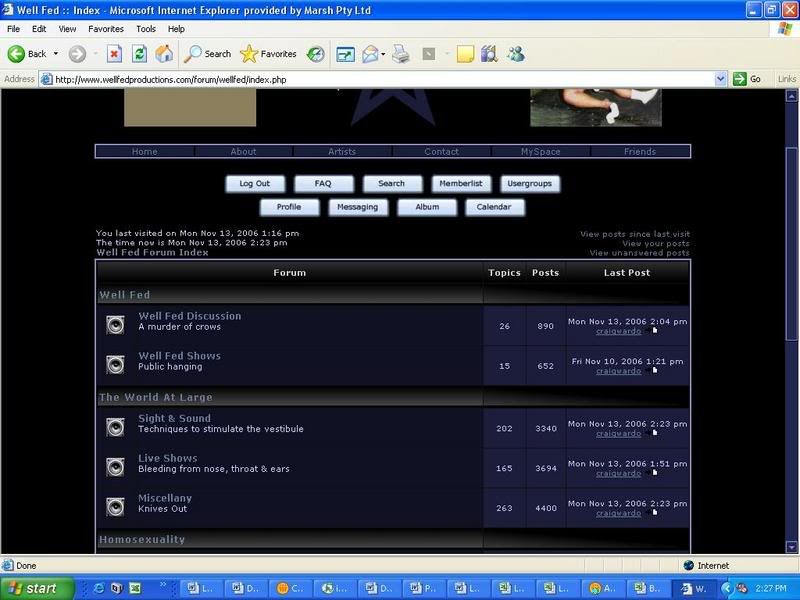Screen dimensions: 800x600
Task: Open the Live Shows forum
Action: click(167, 458)
